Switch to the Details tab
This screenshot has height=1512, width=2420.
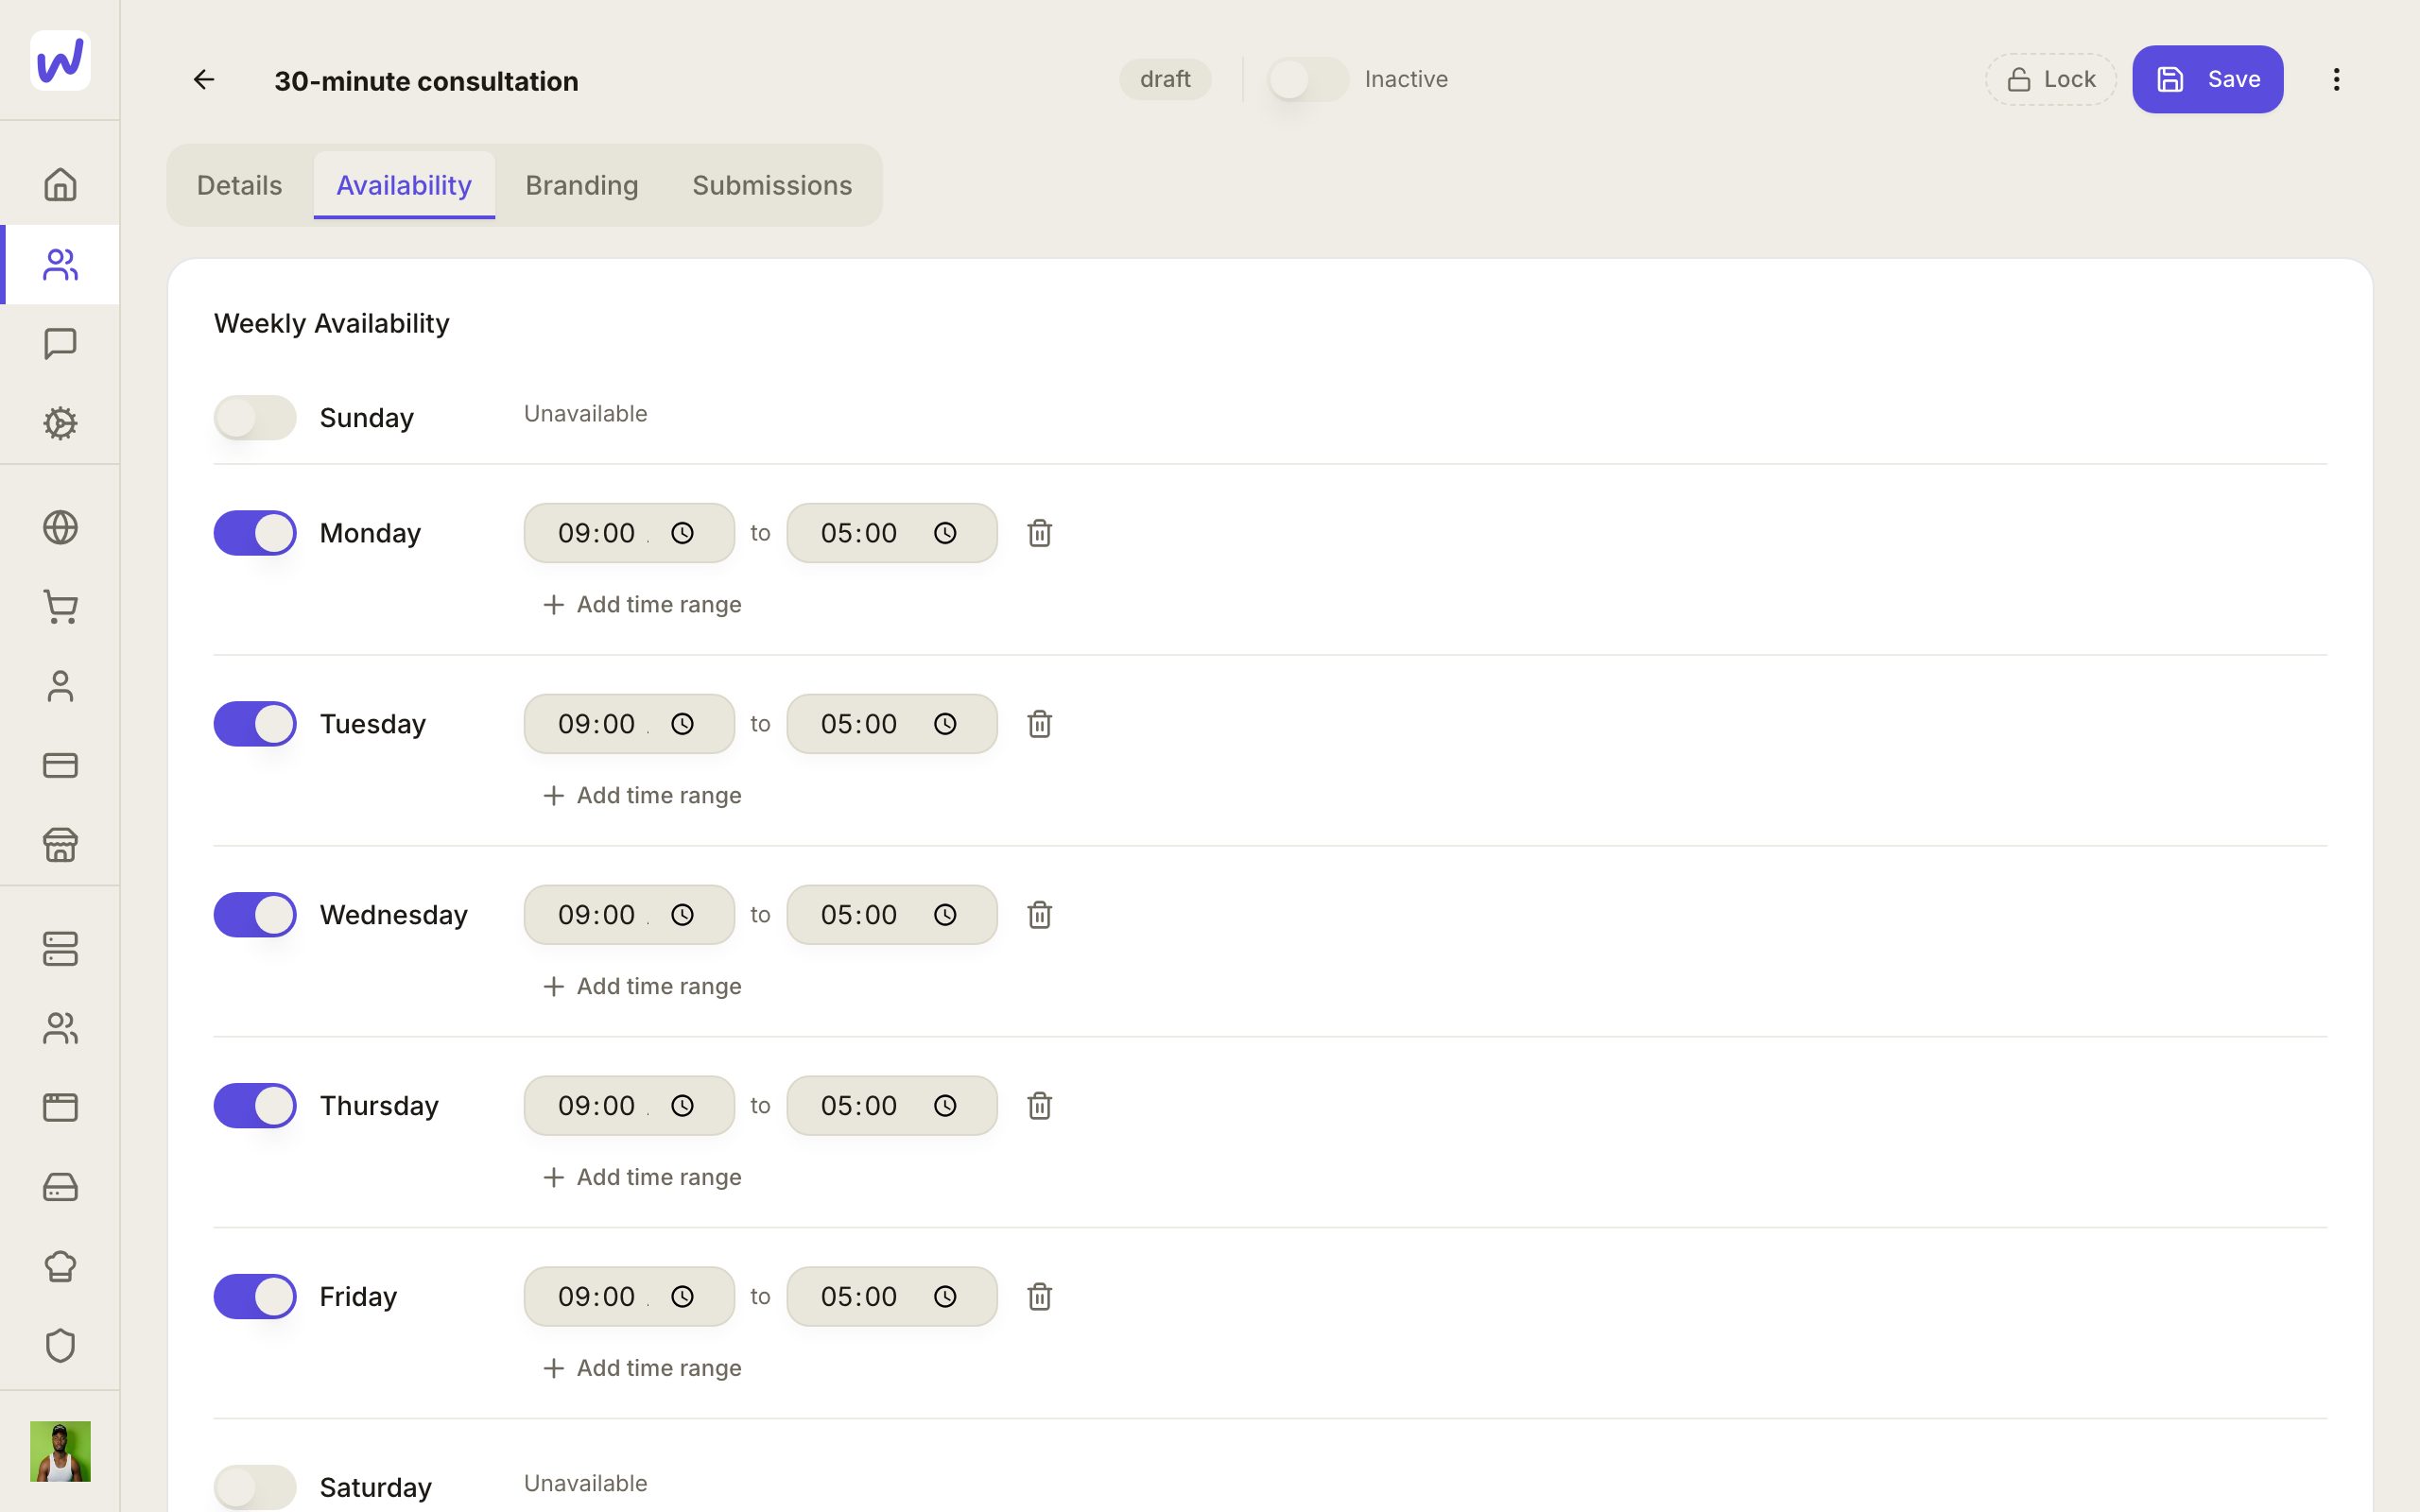(239, 185)
